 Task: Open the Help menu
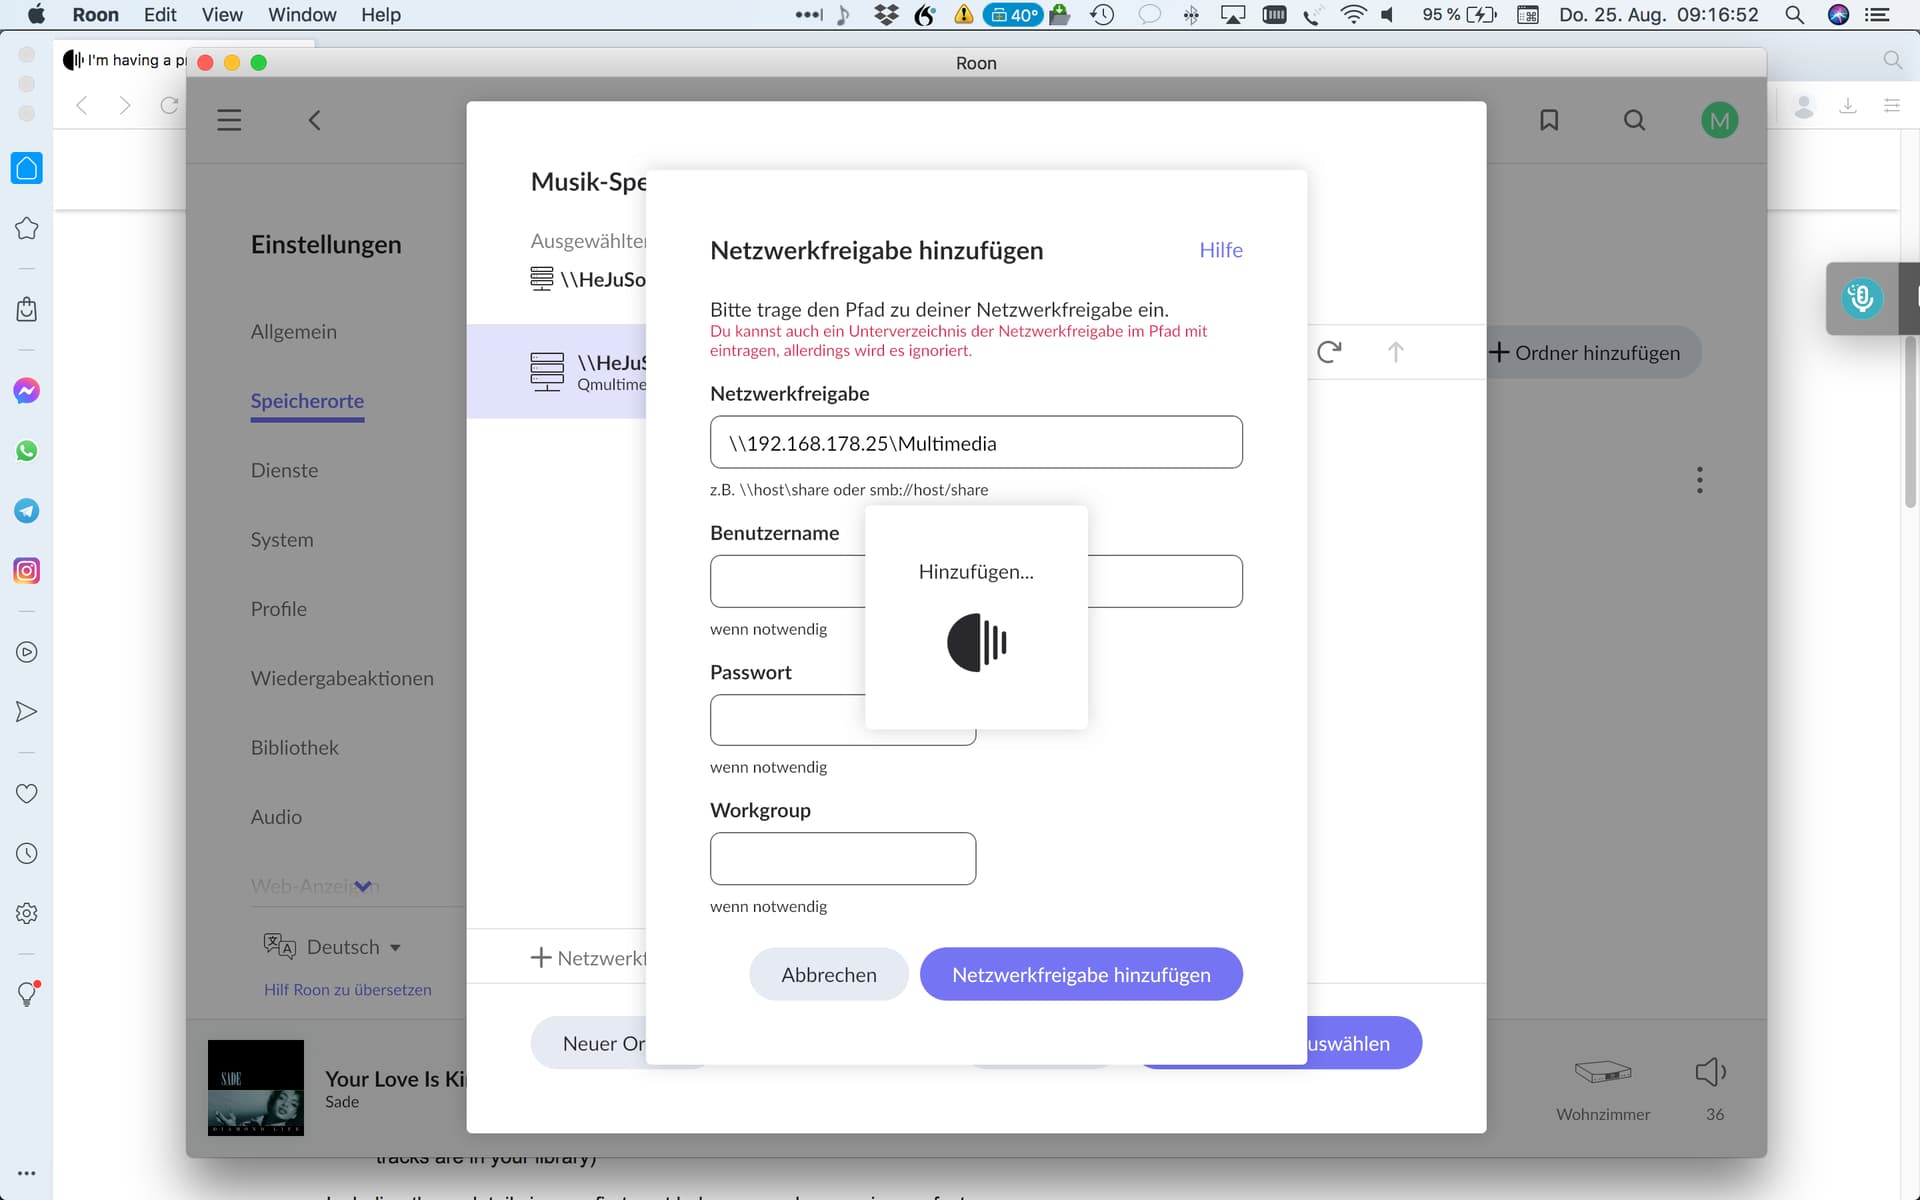click(x=381, y=15)
